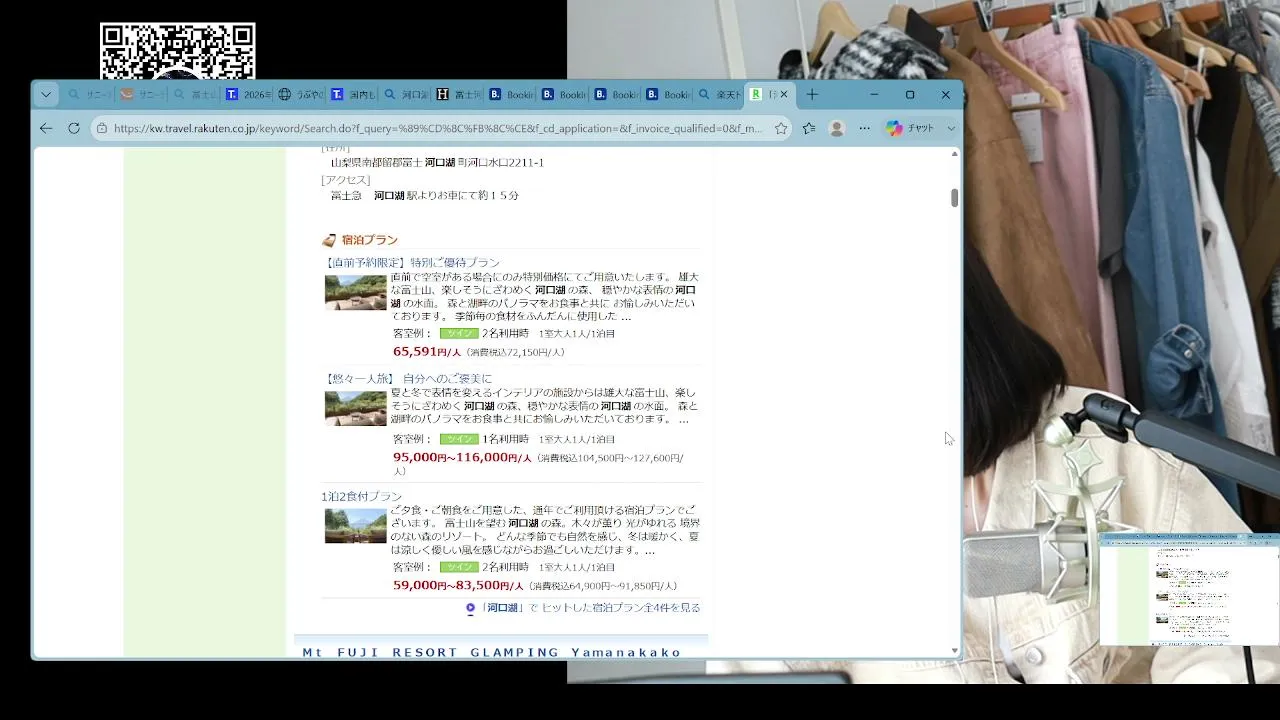Viewport: 1280px width, 720px height.
Task: Switch to the 楽天ト search tab
Action: pyautogui.click(x=719, y=95)
